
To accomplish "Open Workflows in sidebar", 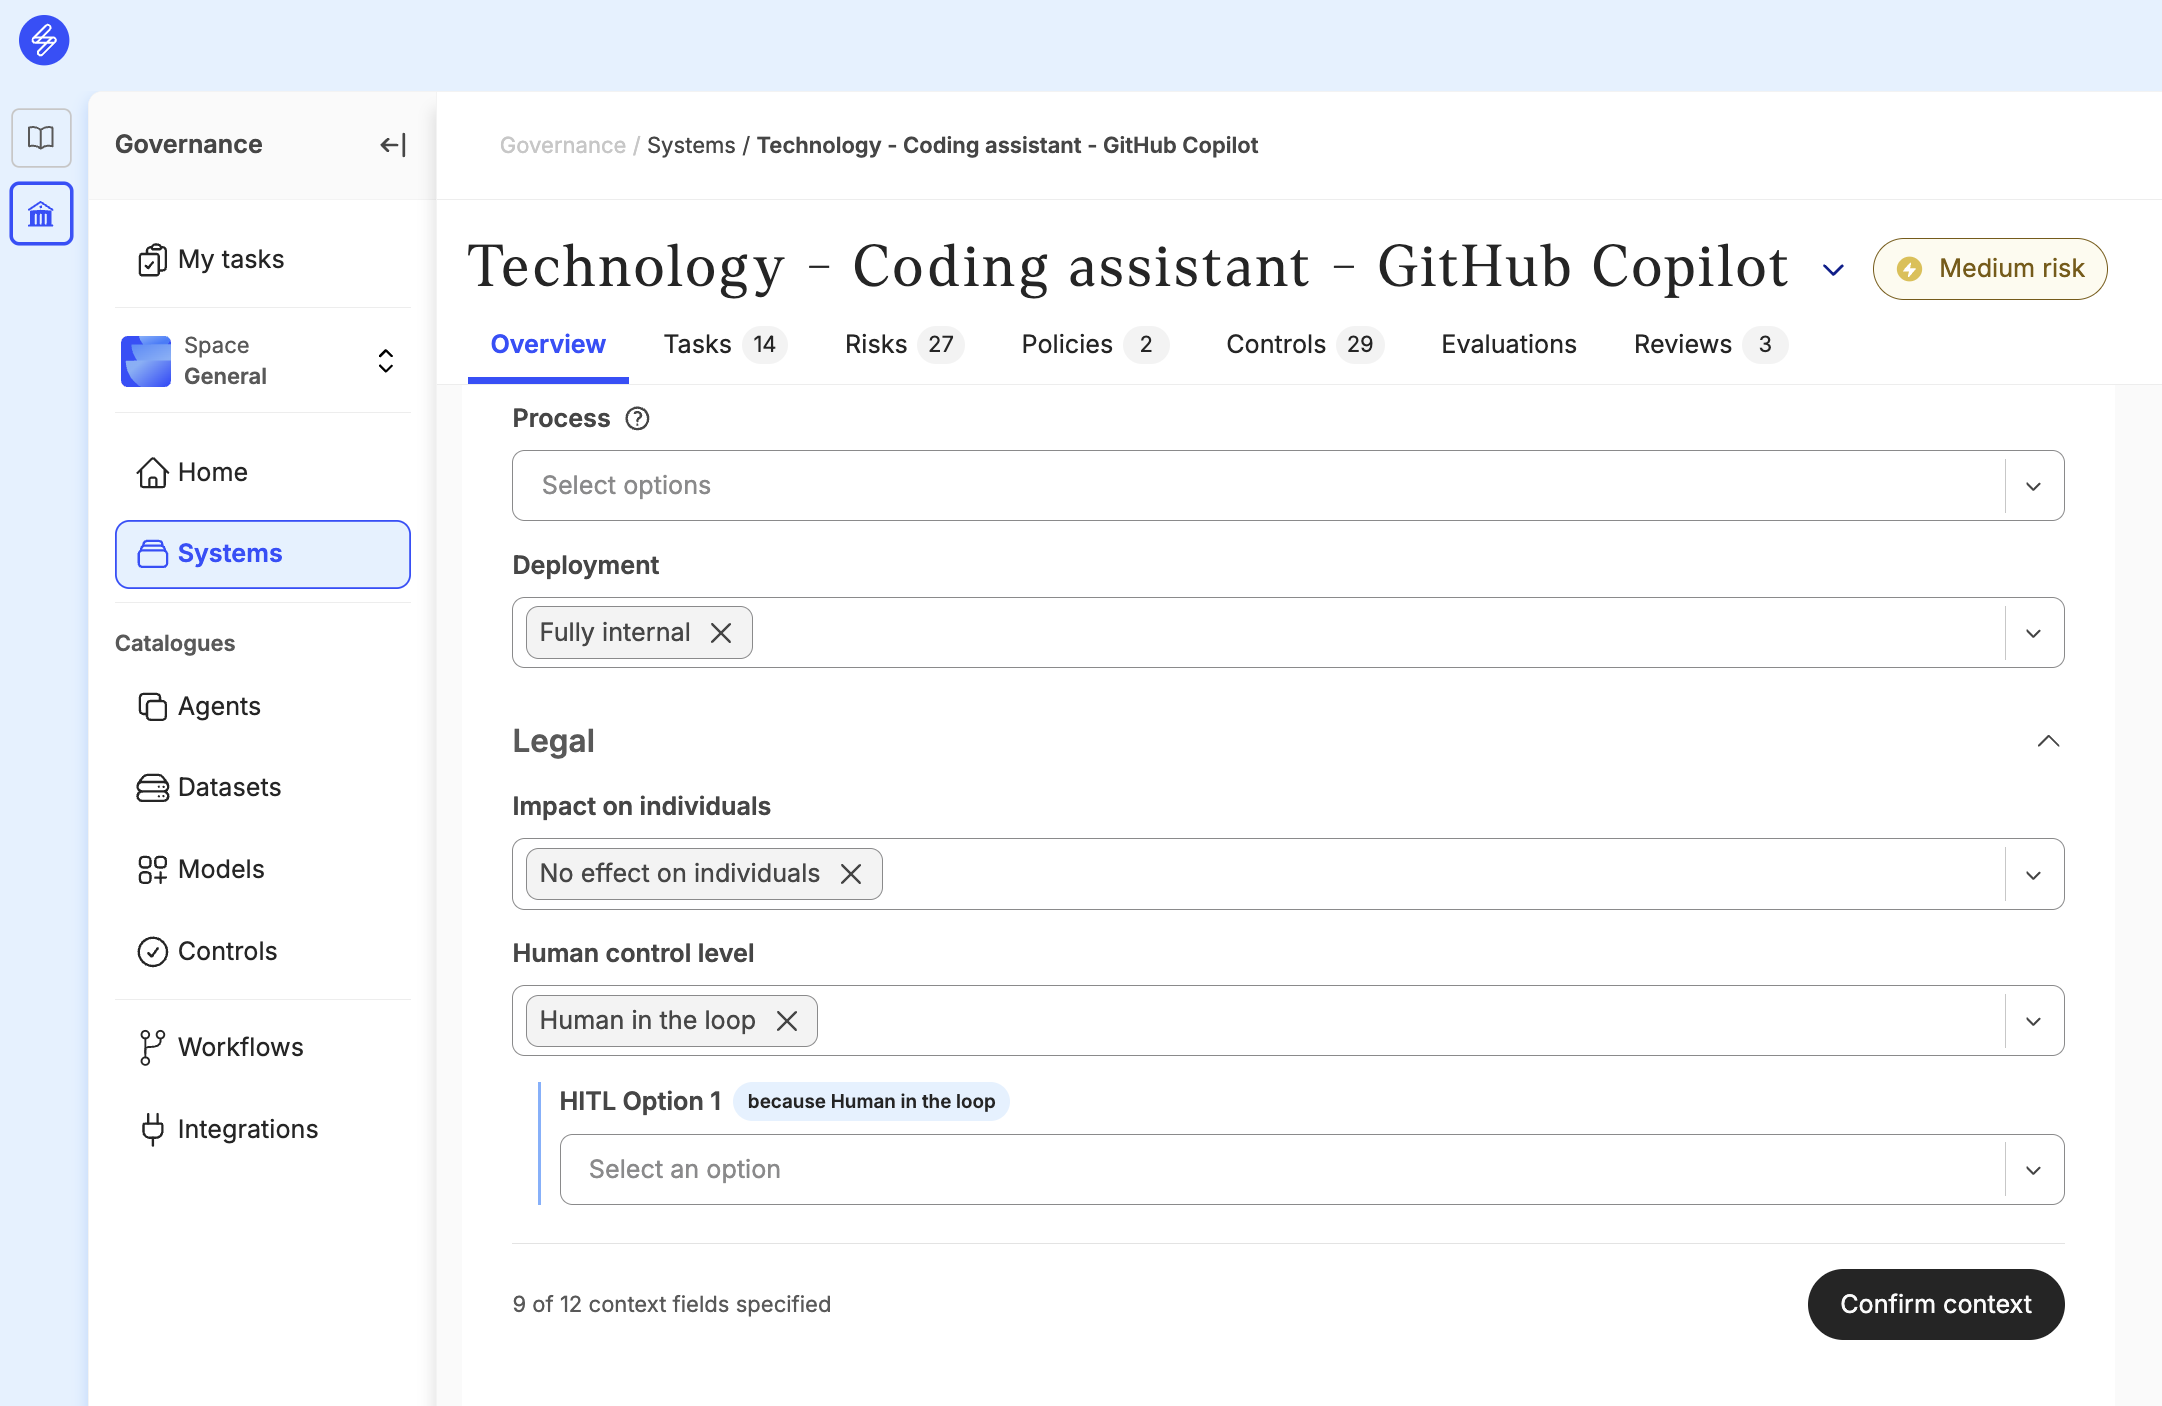I will pyautogui.click(x=263, y=1047).
